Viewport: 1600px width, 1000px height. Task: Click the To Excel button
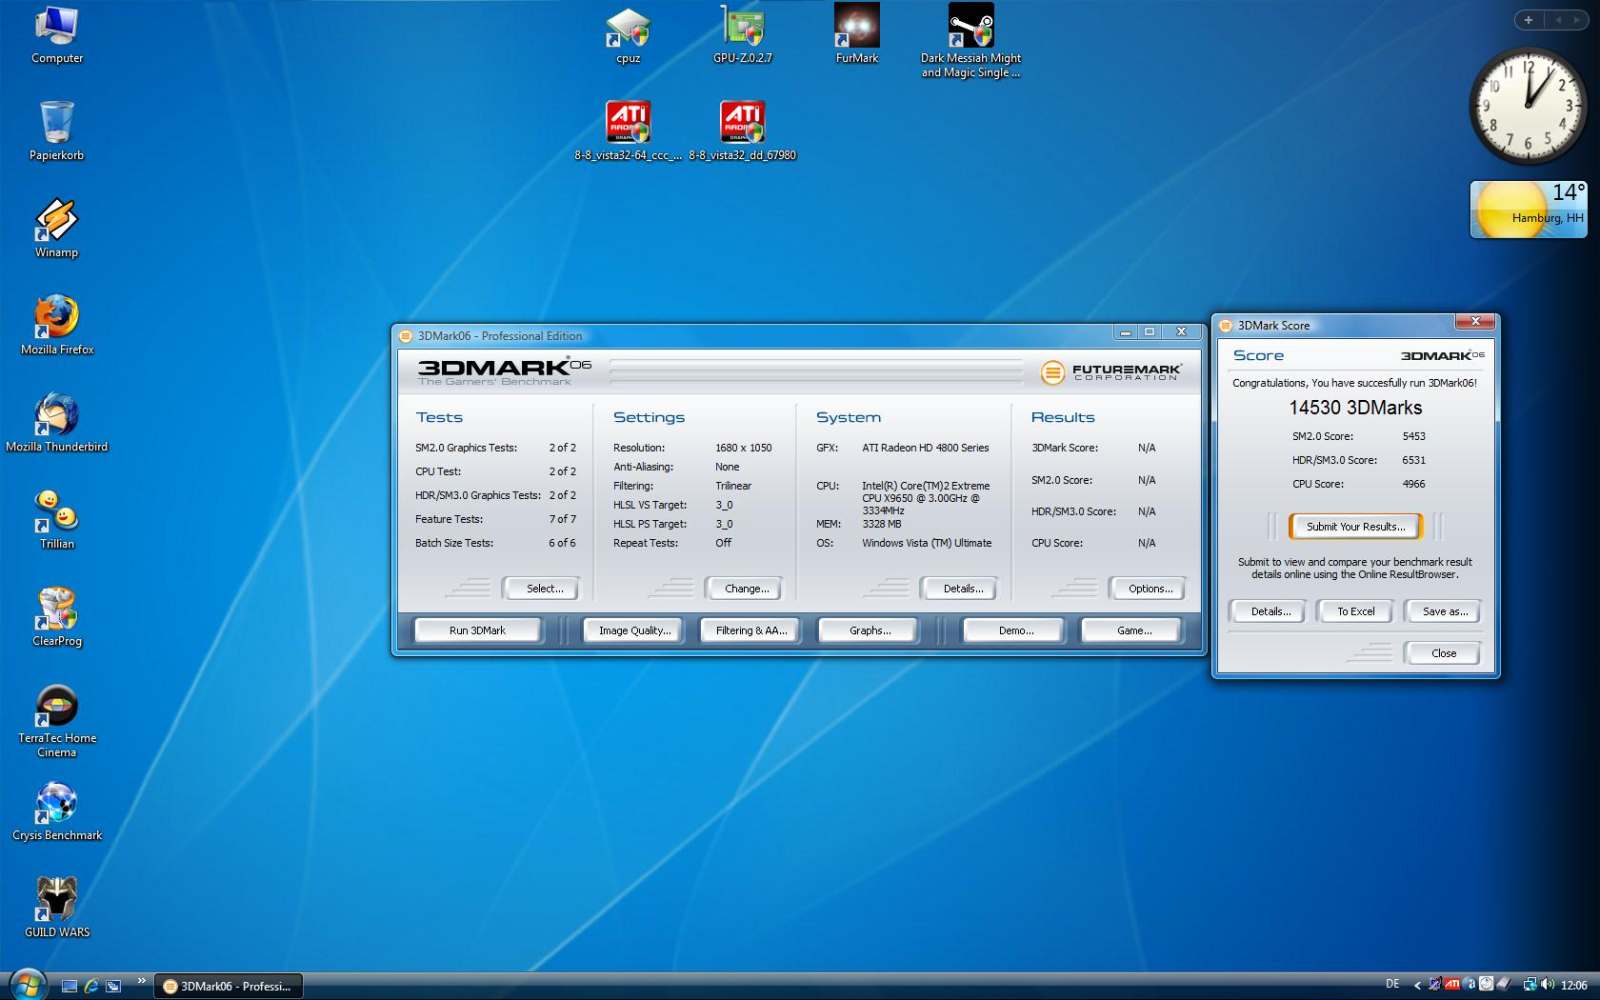(1355, 612)
